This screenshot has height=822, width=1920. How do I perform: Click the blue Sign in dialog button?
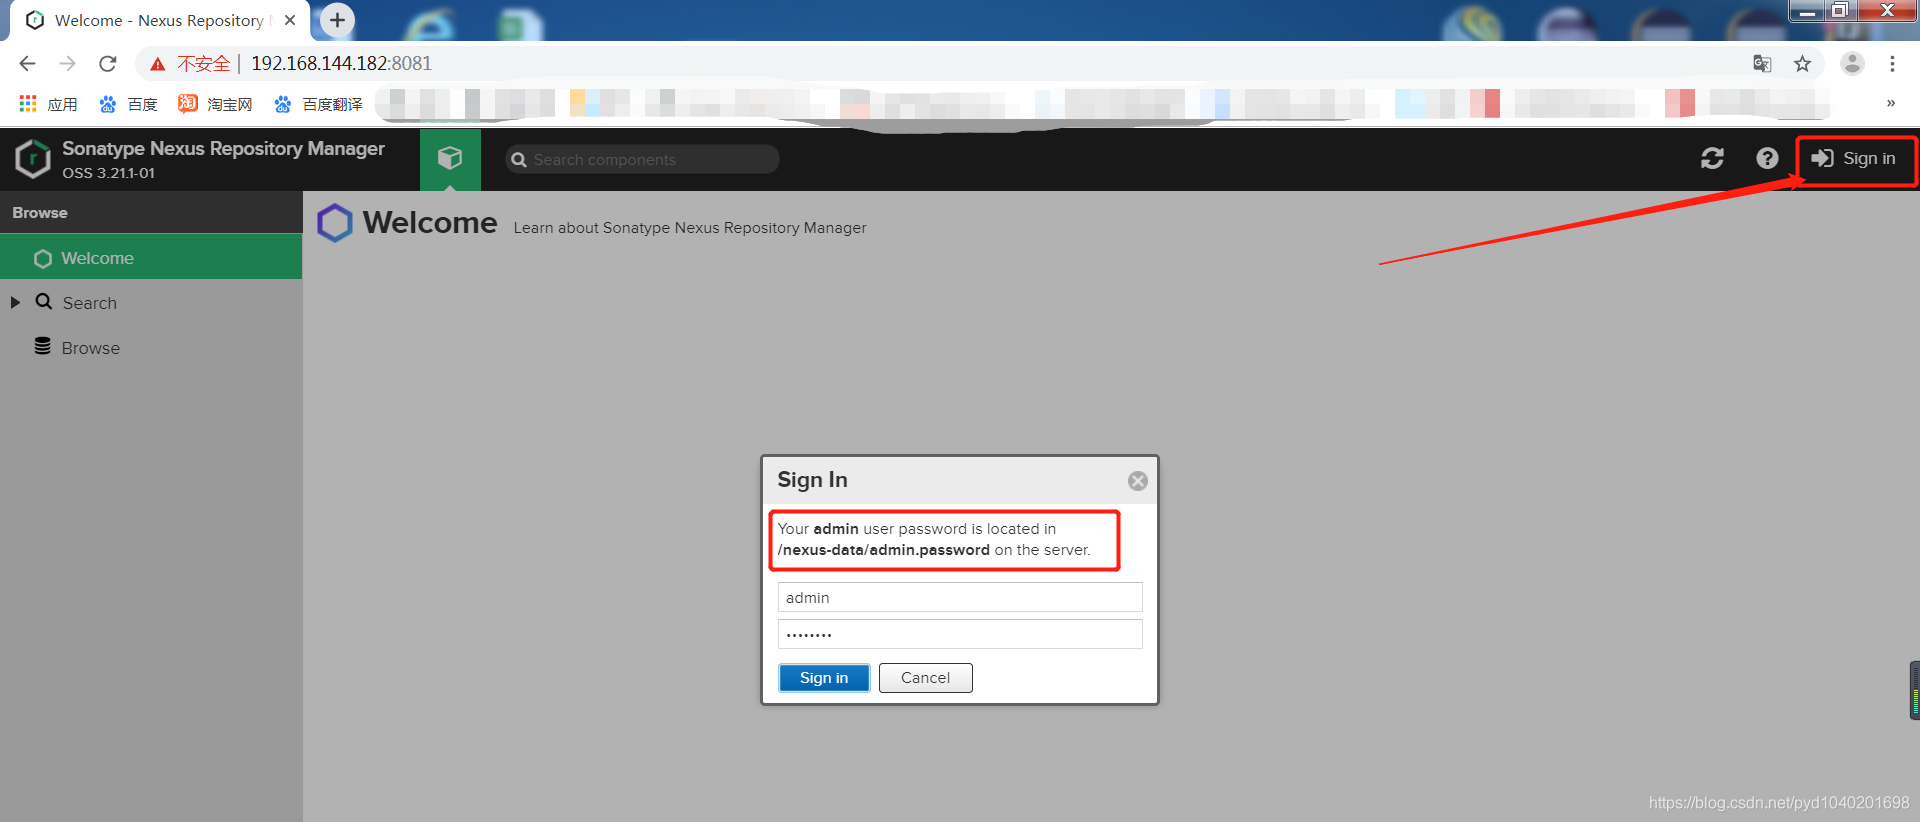(x=824, y=678)
